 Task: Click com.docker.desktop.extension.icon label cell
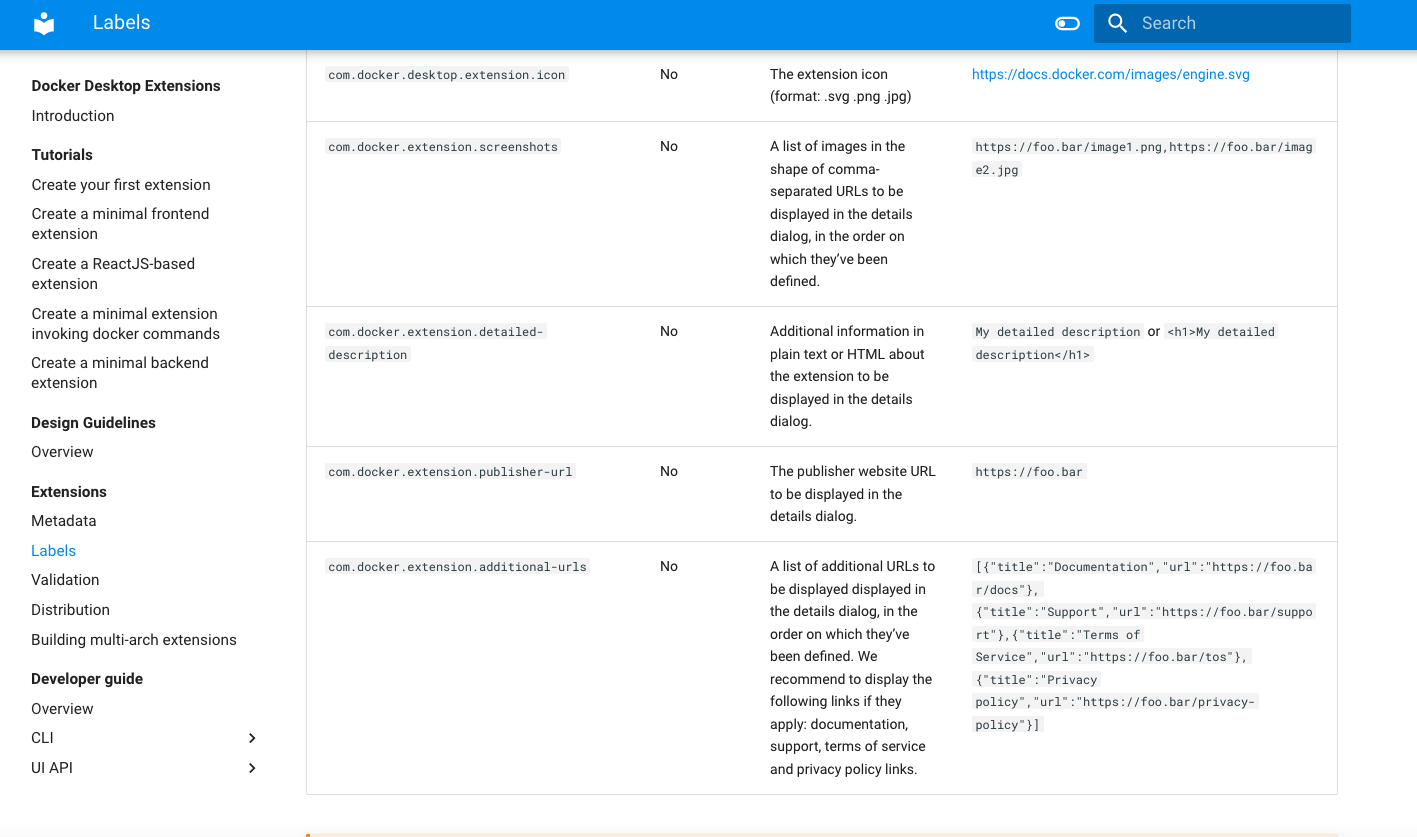point(447,75)
